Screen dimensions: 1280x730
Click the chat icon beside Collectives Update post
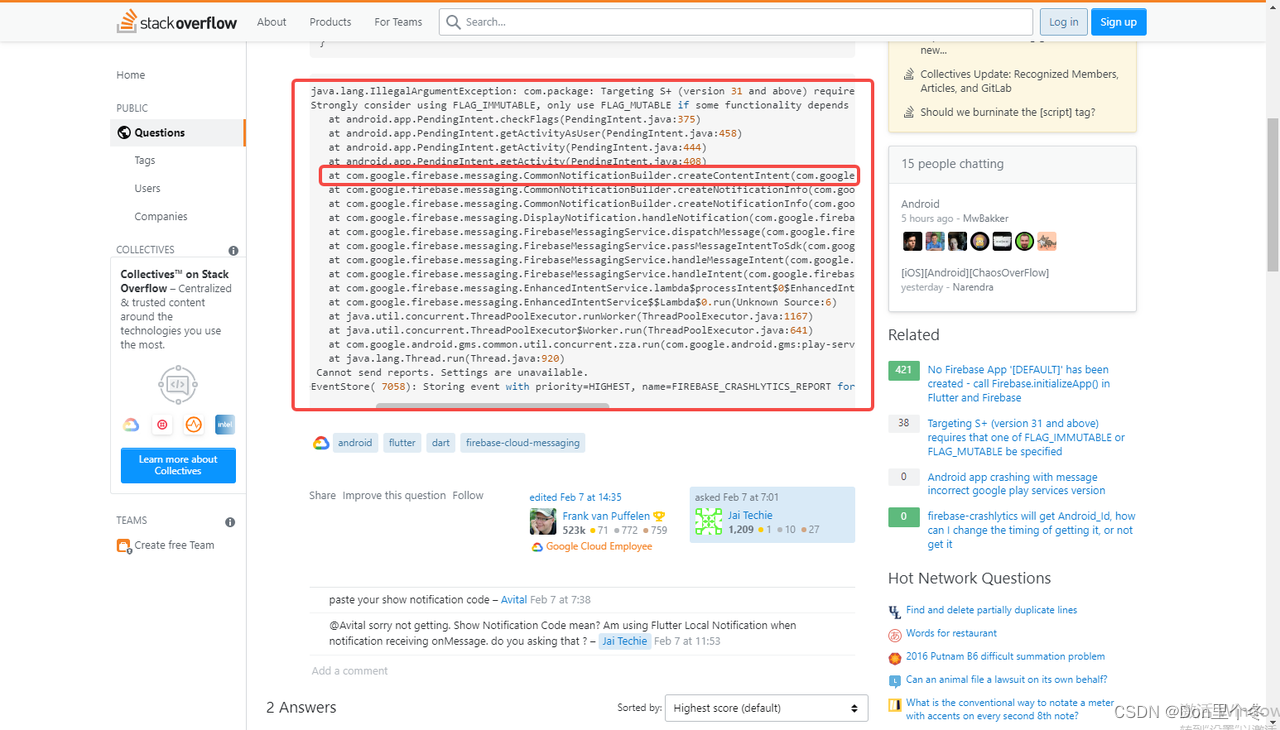909,75
